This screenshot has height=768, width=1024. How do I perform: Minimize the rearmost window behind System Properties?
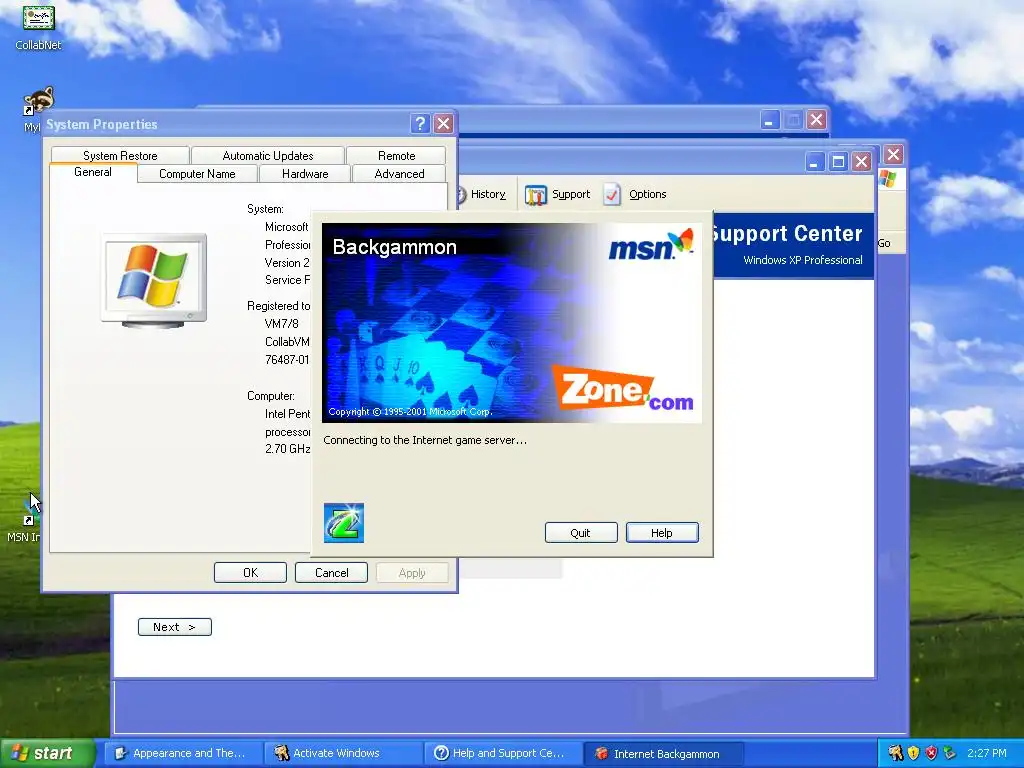click(770, 120)
